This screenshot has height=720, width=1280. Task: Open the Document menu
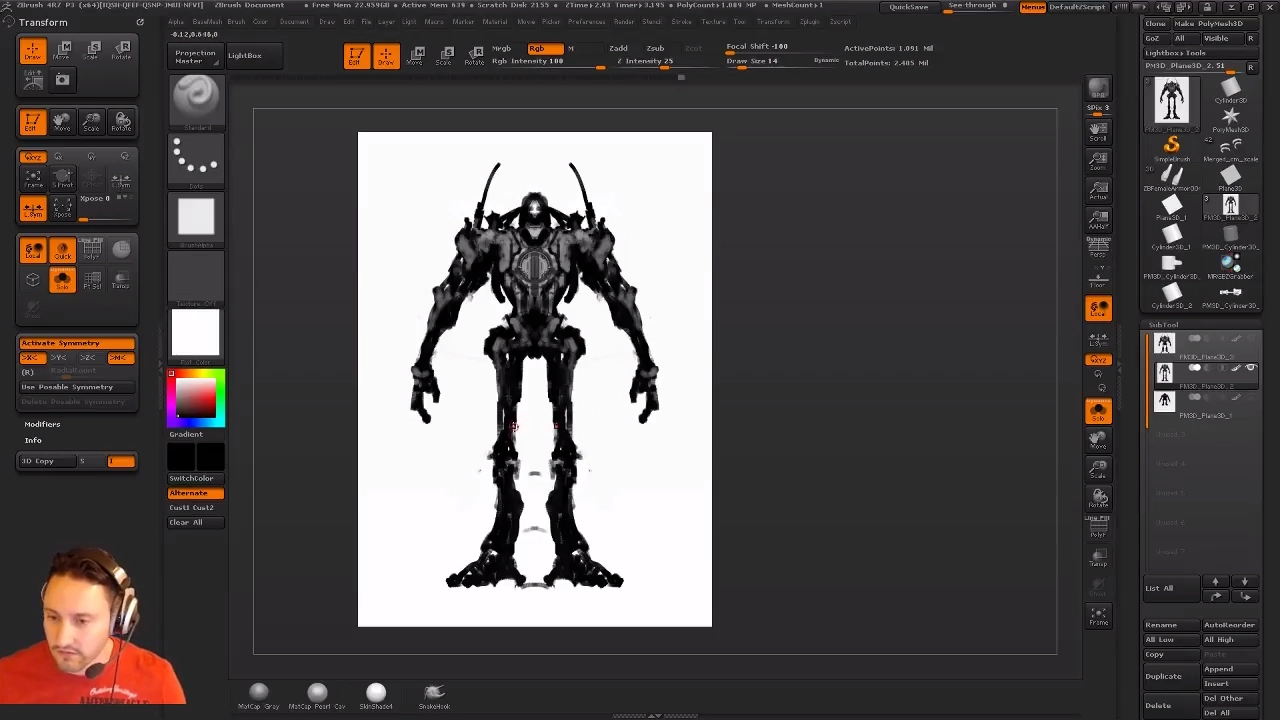[x=294, y=21]
